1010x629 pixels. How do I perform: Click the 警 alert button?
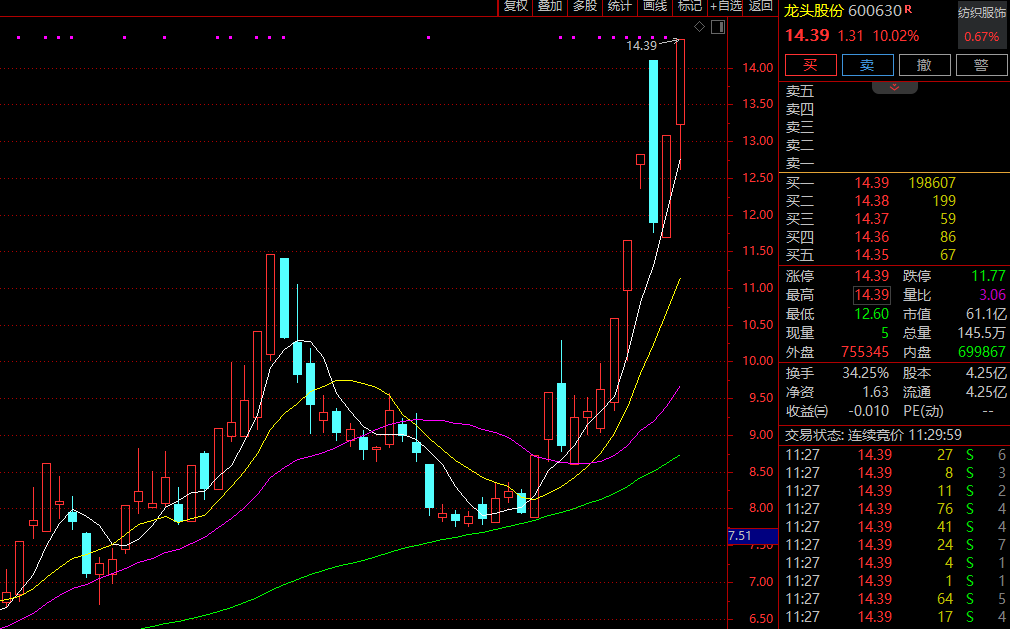coord(982,65)
